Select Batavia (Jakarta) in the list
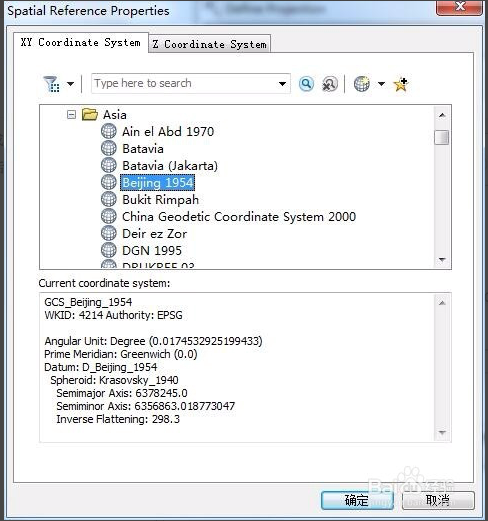 170,166
